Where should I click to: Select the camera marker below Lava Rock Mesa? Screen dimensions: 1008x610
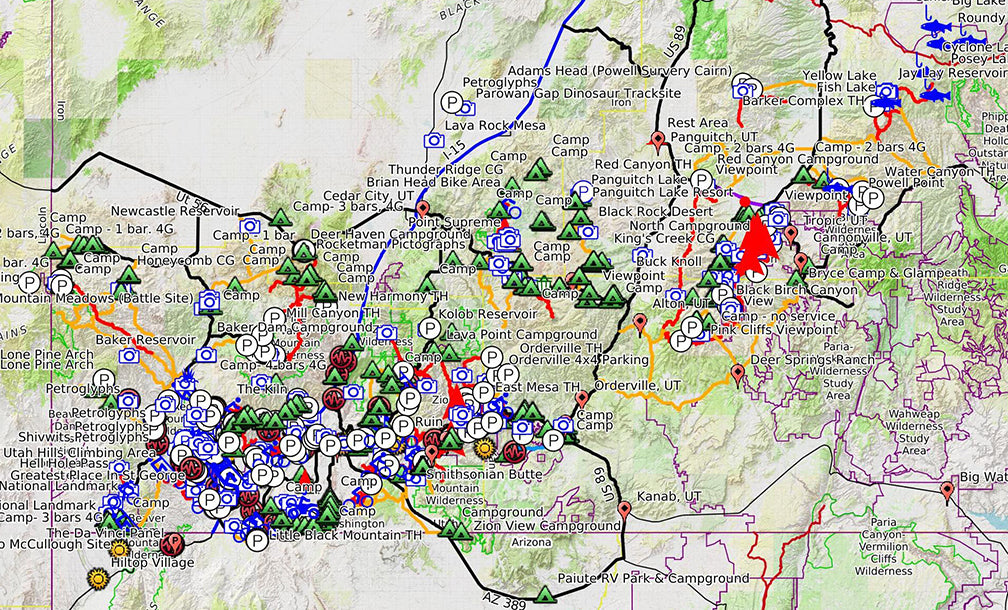point(434,141)
